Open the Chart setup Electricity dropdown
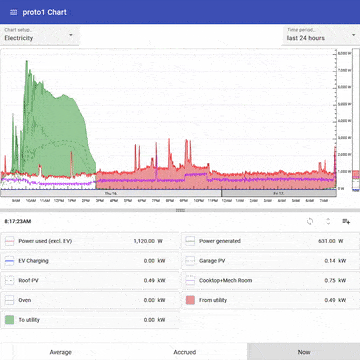 pos(40,35)
